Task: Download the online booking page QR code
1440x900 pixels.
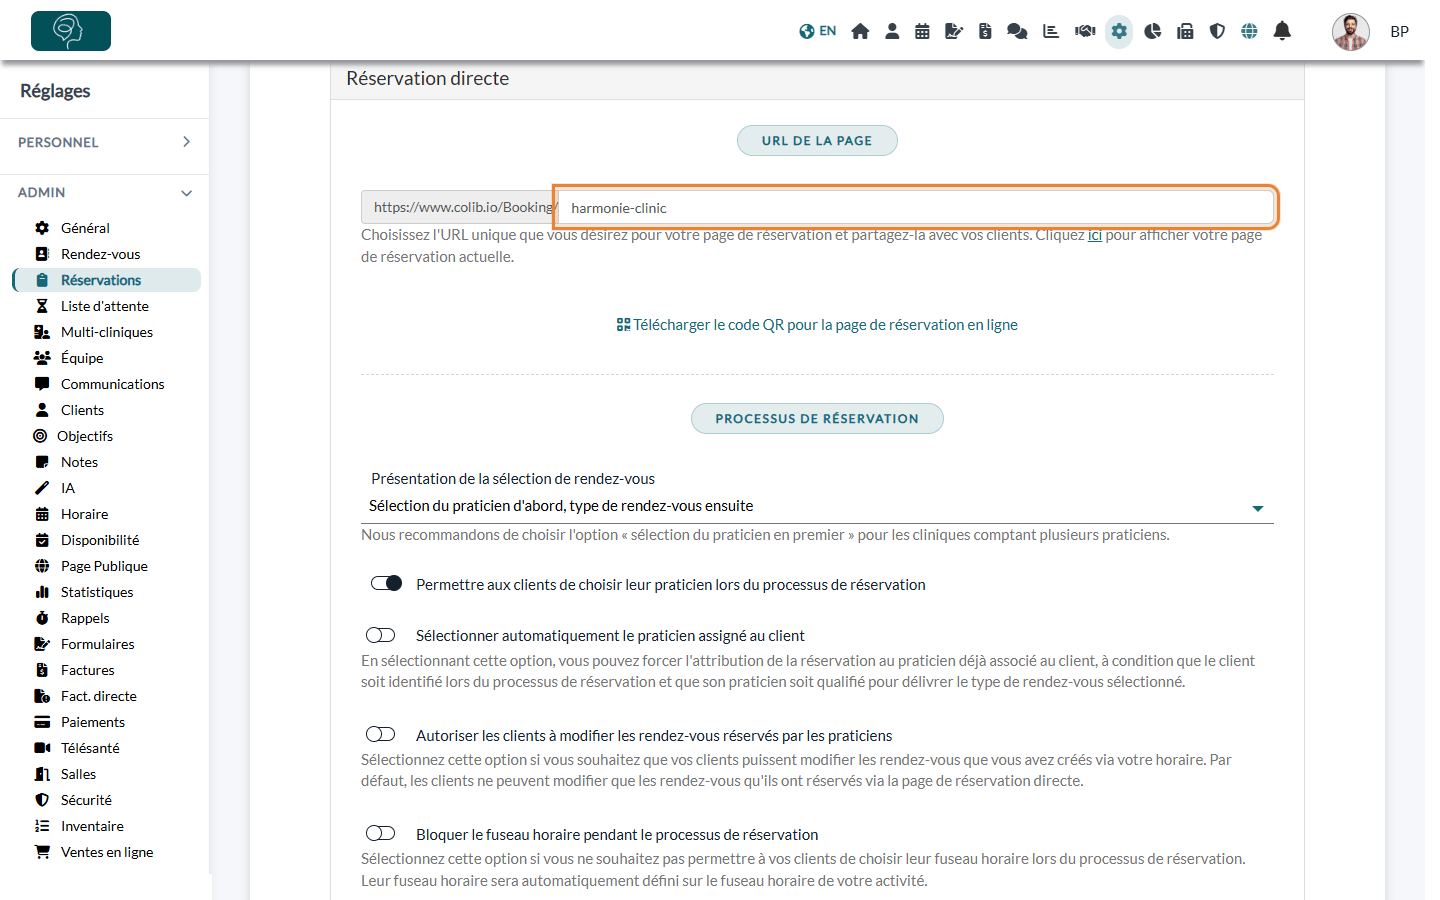Action: [817, 325]
